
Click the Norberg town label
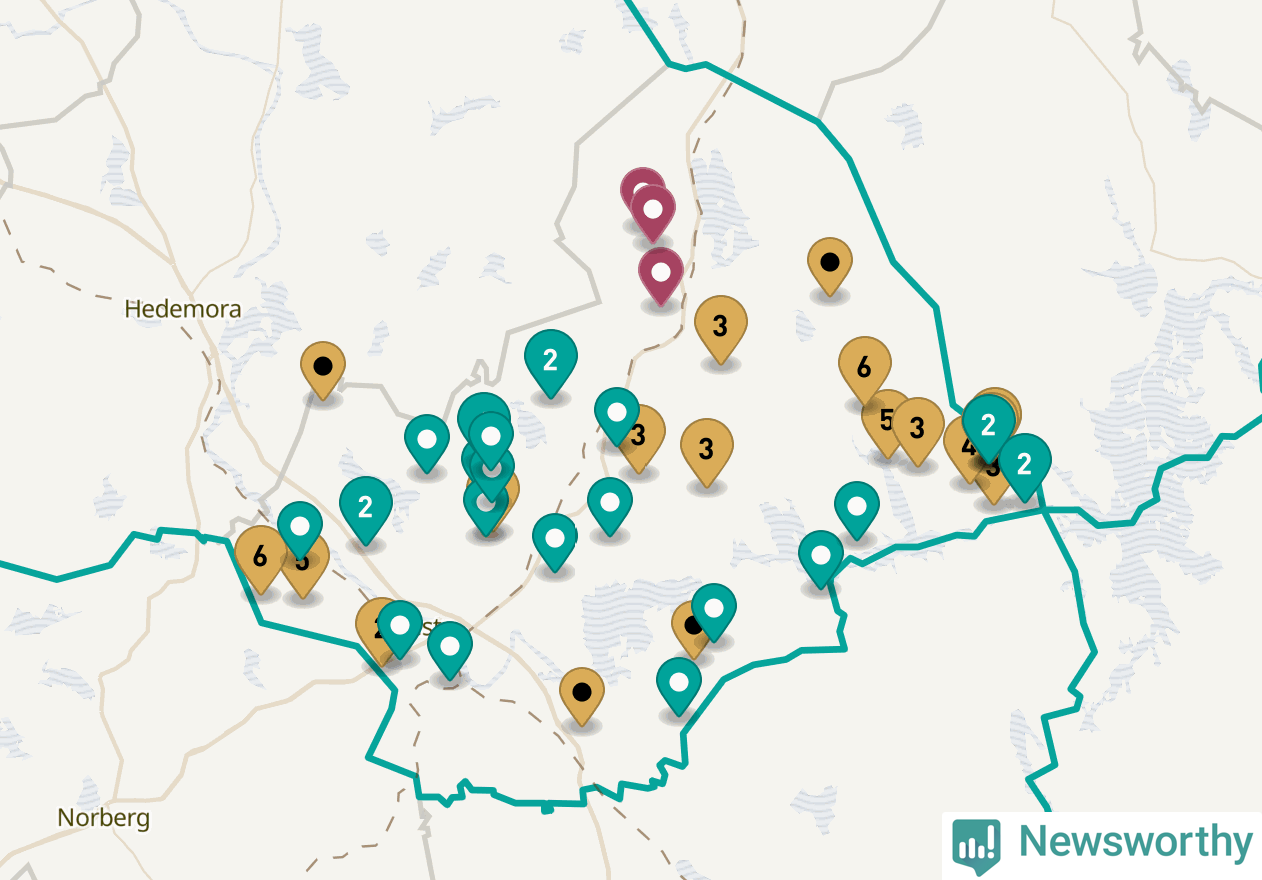point(104,818)
